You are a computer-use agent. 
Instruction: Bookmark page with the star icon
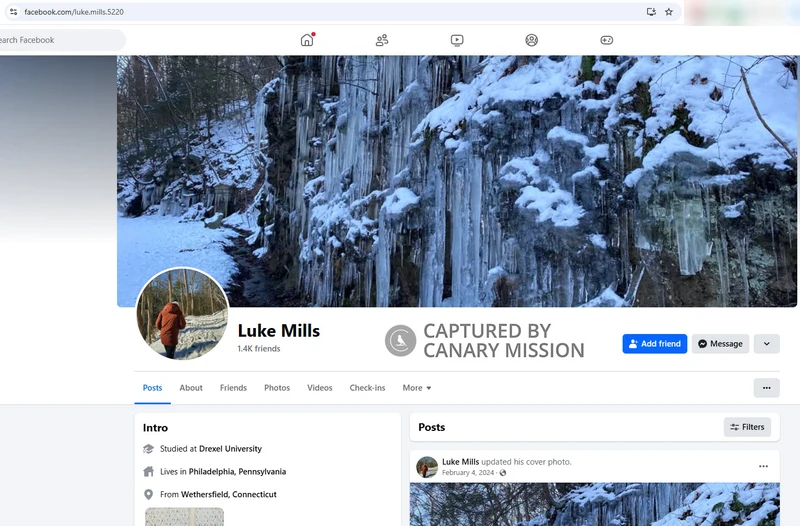[669, 12]
